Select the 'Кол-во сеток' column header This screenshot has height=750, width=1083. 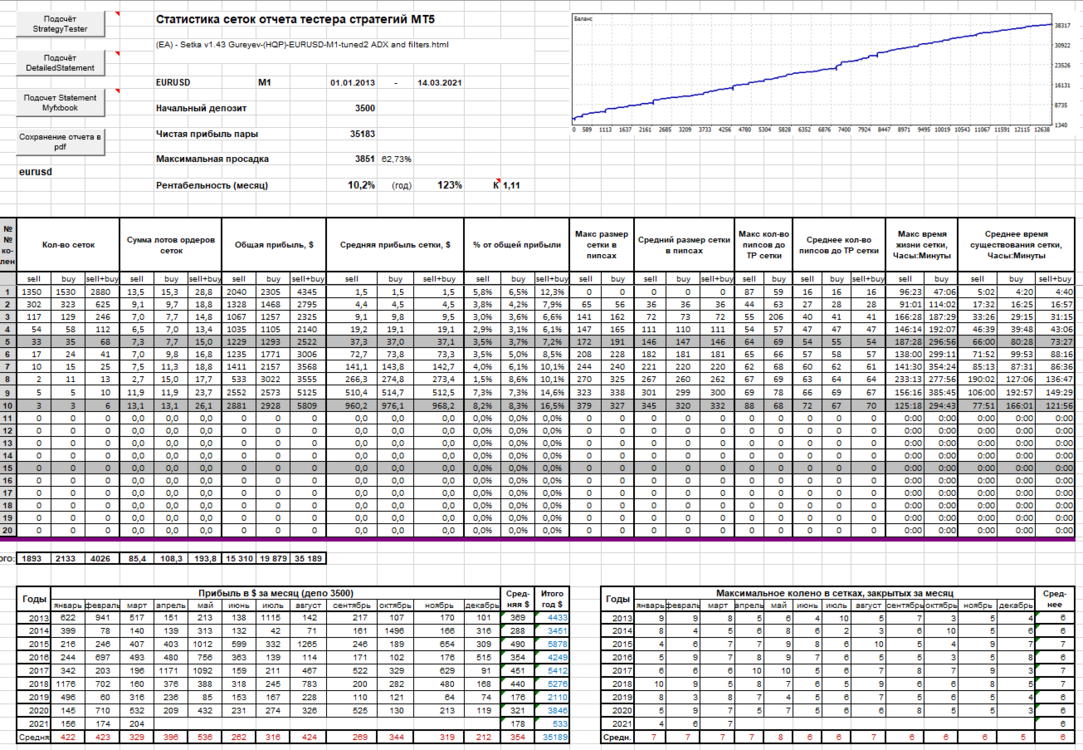pyautogui.click(x=68, y=244)
